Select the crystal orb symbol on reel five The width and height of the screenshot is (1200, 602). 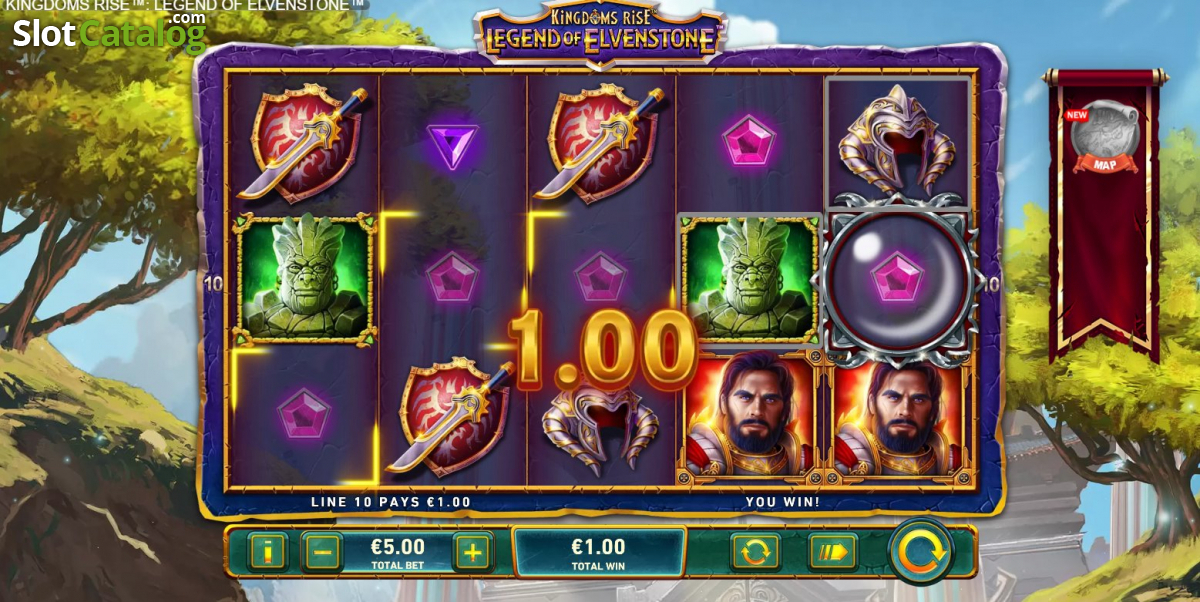898,281
